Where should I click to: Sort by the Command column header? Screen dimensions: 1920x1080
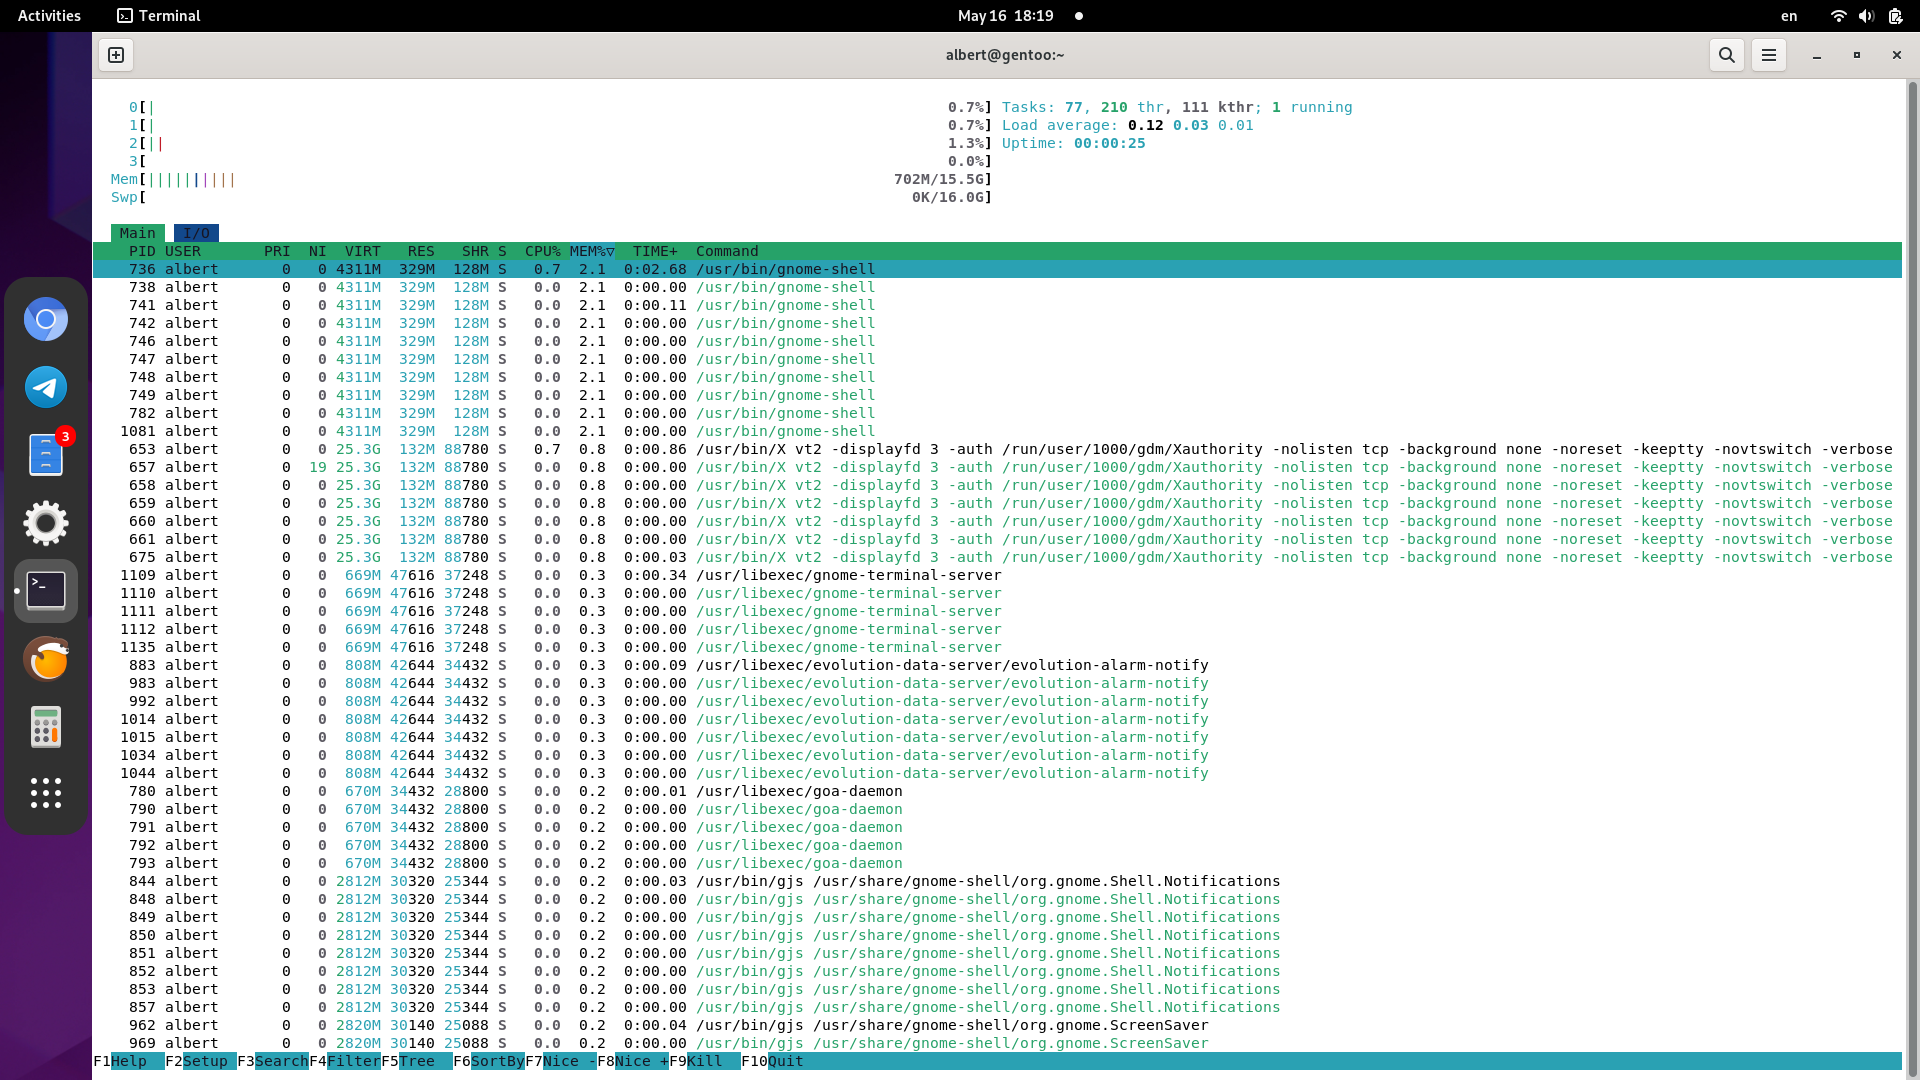coord(727,251)
